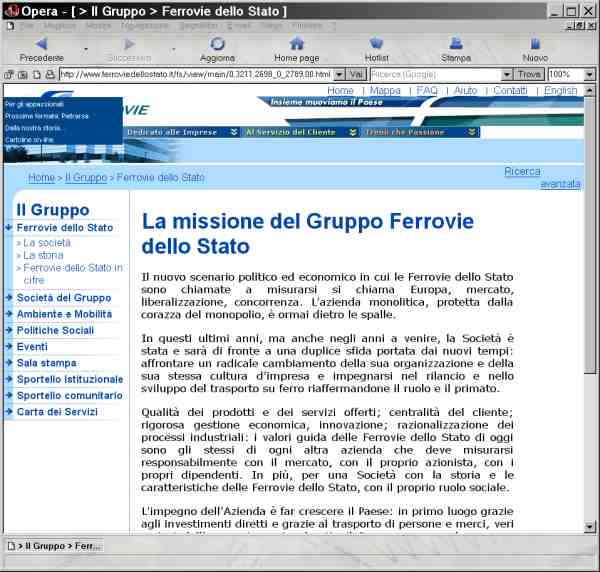Open the Carta dei Servizi section
This screenshot has width=600, height=572.
pyautogui.click(x=57, y=412)
